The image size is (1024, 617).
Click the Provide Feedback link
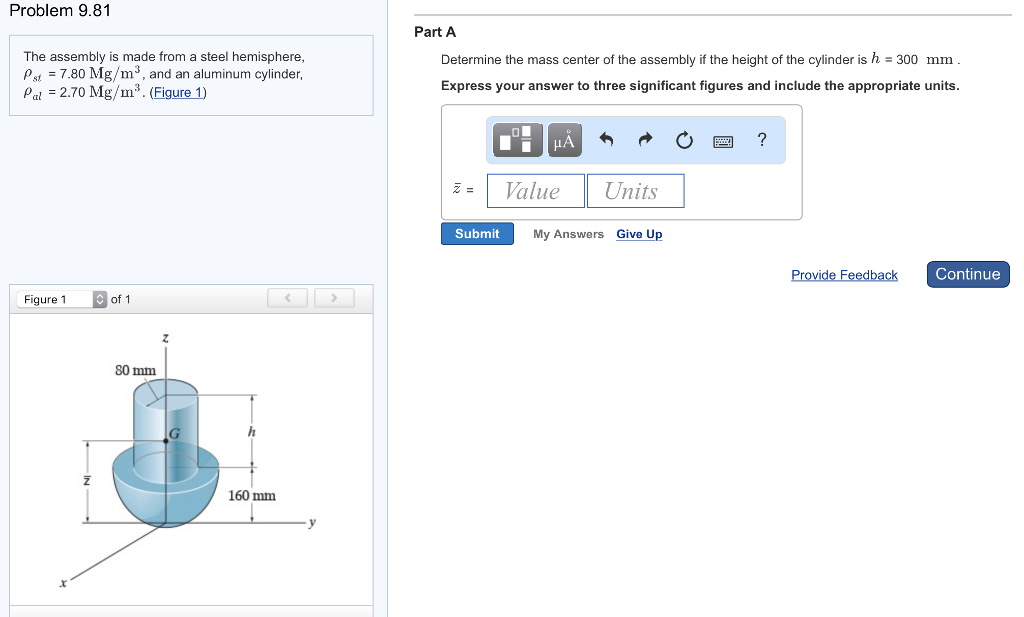(x=844, y=274)
